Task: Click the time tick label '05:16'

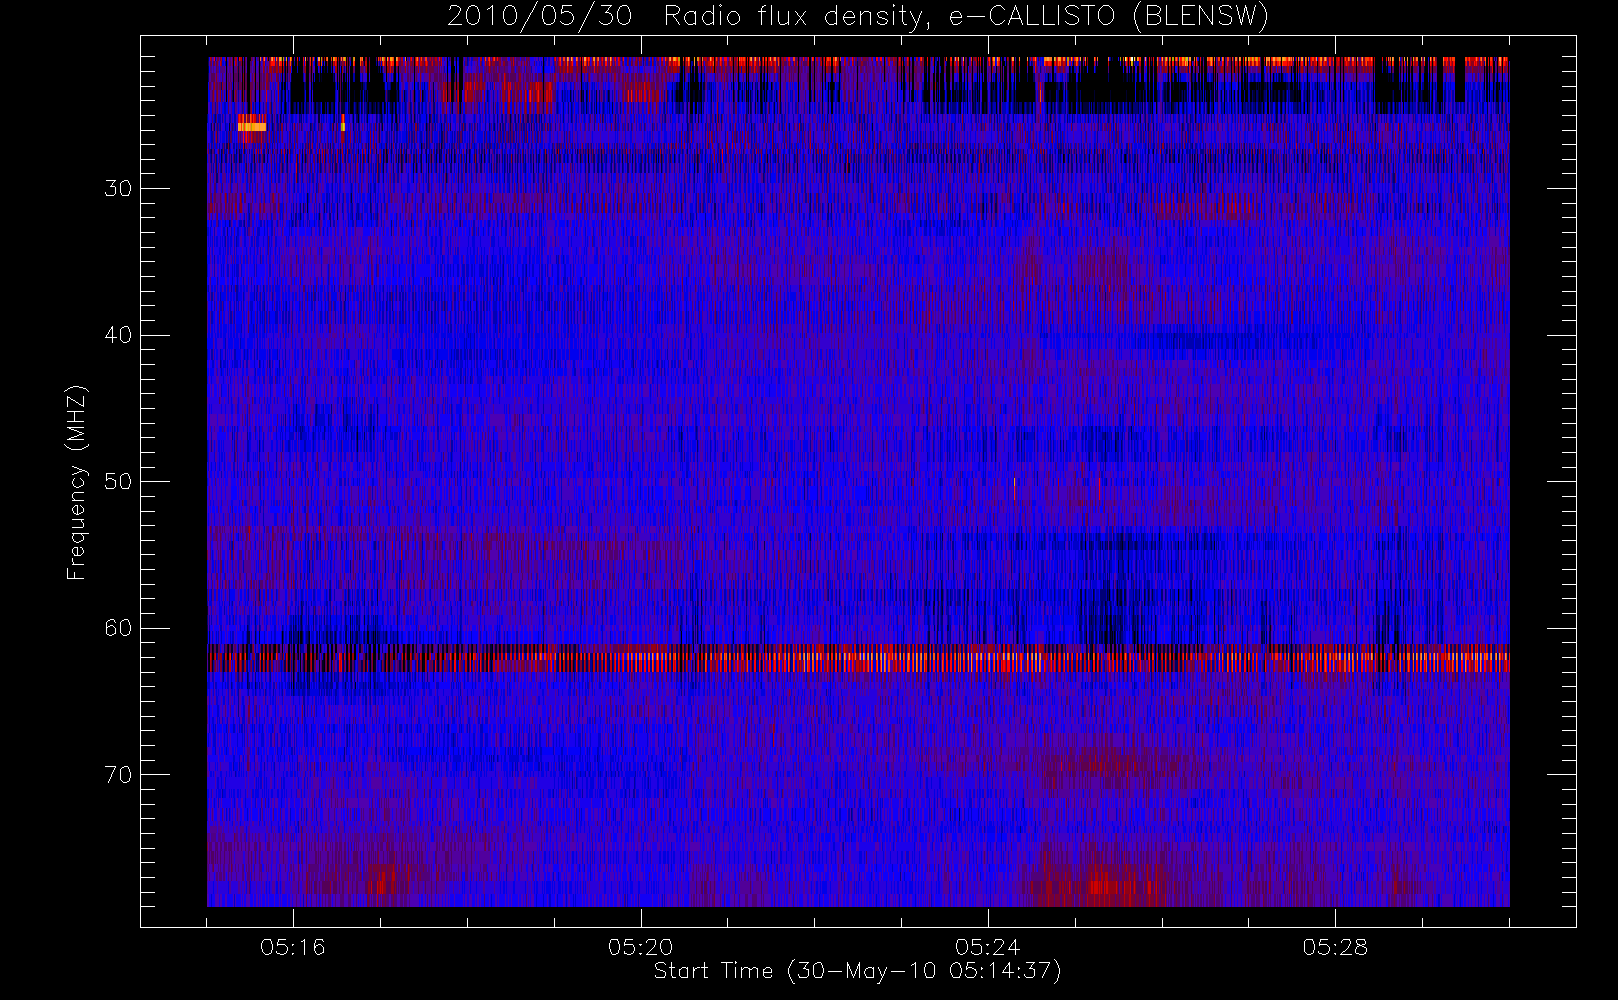Action: coord(293,947)
